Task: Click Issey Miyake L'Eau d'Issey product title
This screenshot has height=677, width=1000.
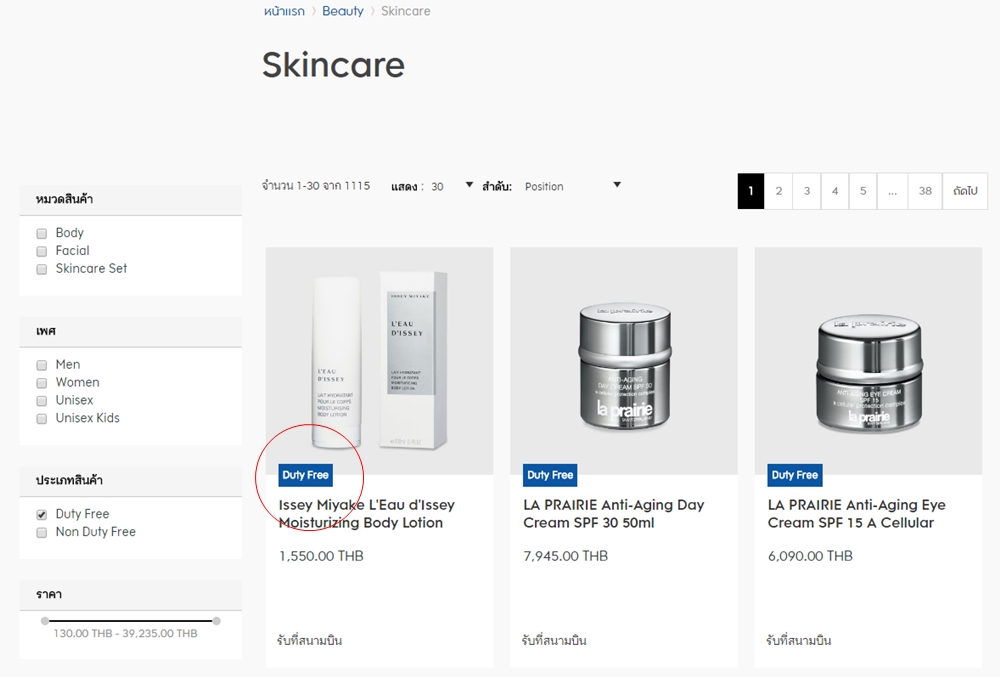Action: (367, 514)
